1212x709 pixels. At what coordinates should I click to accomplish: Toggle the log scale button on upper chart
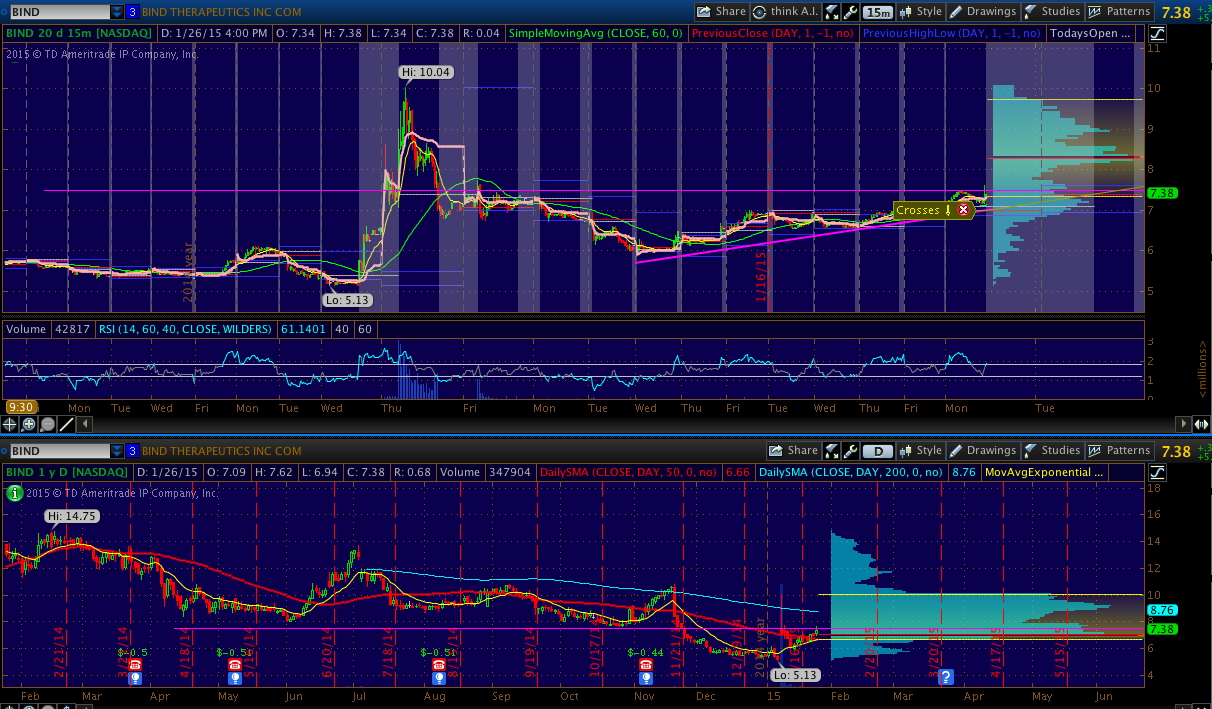(1158, 34)
